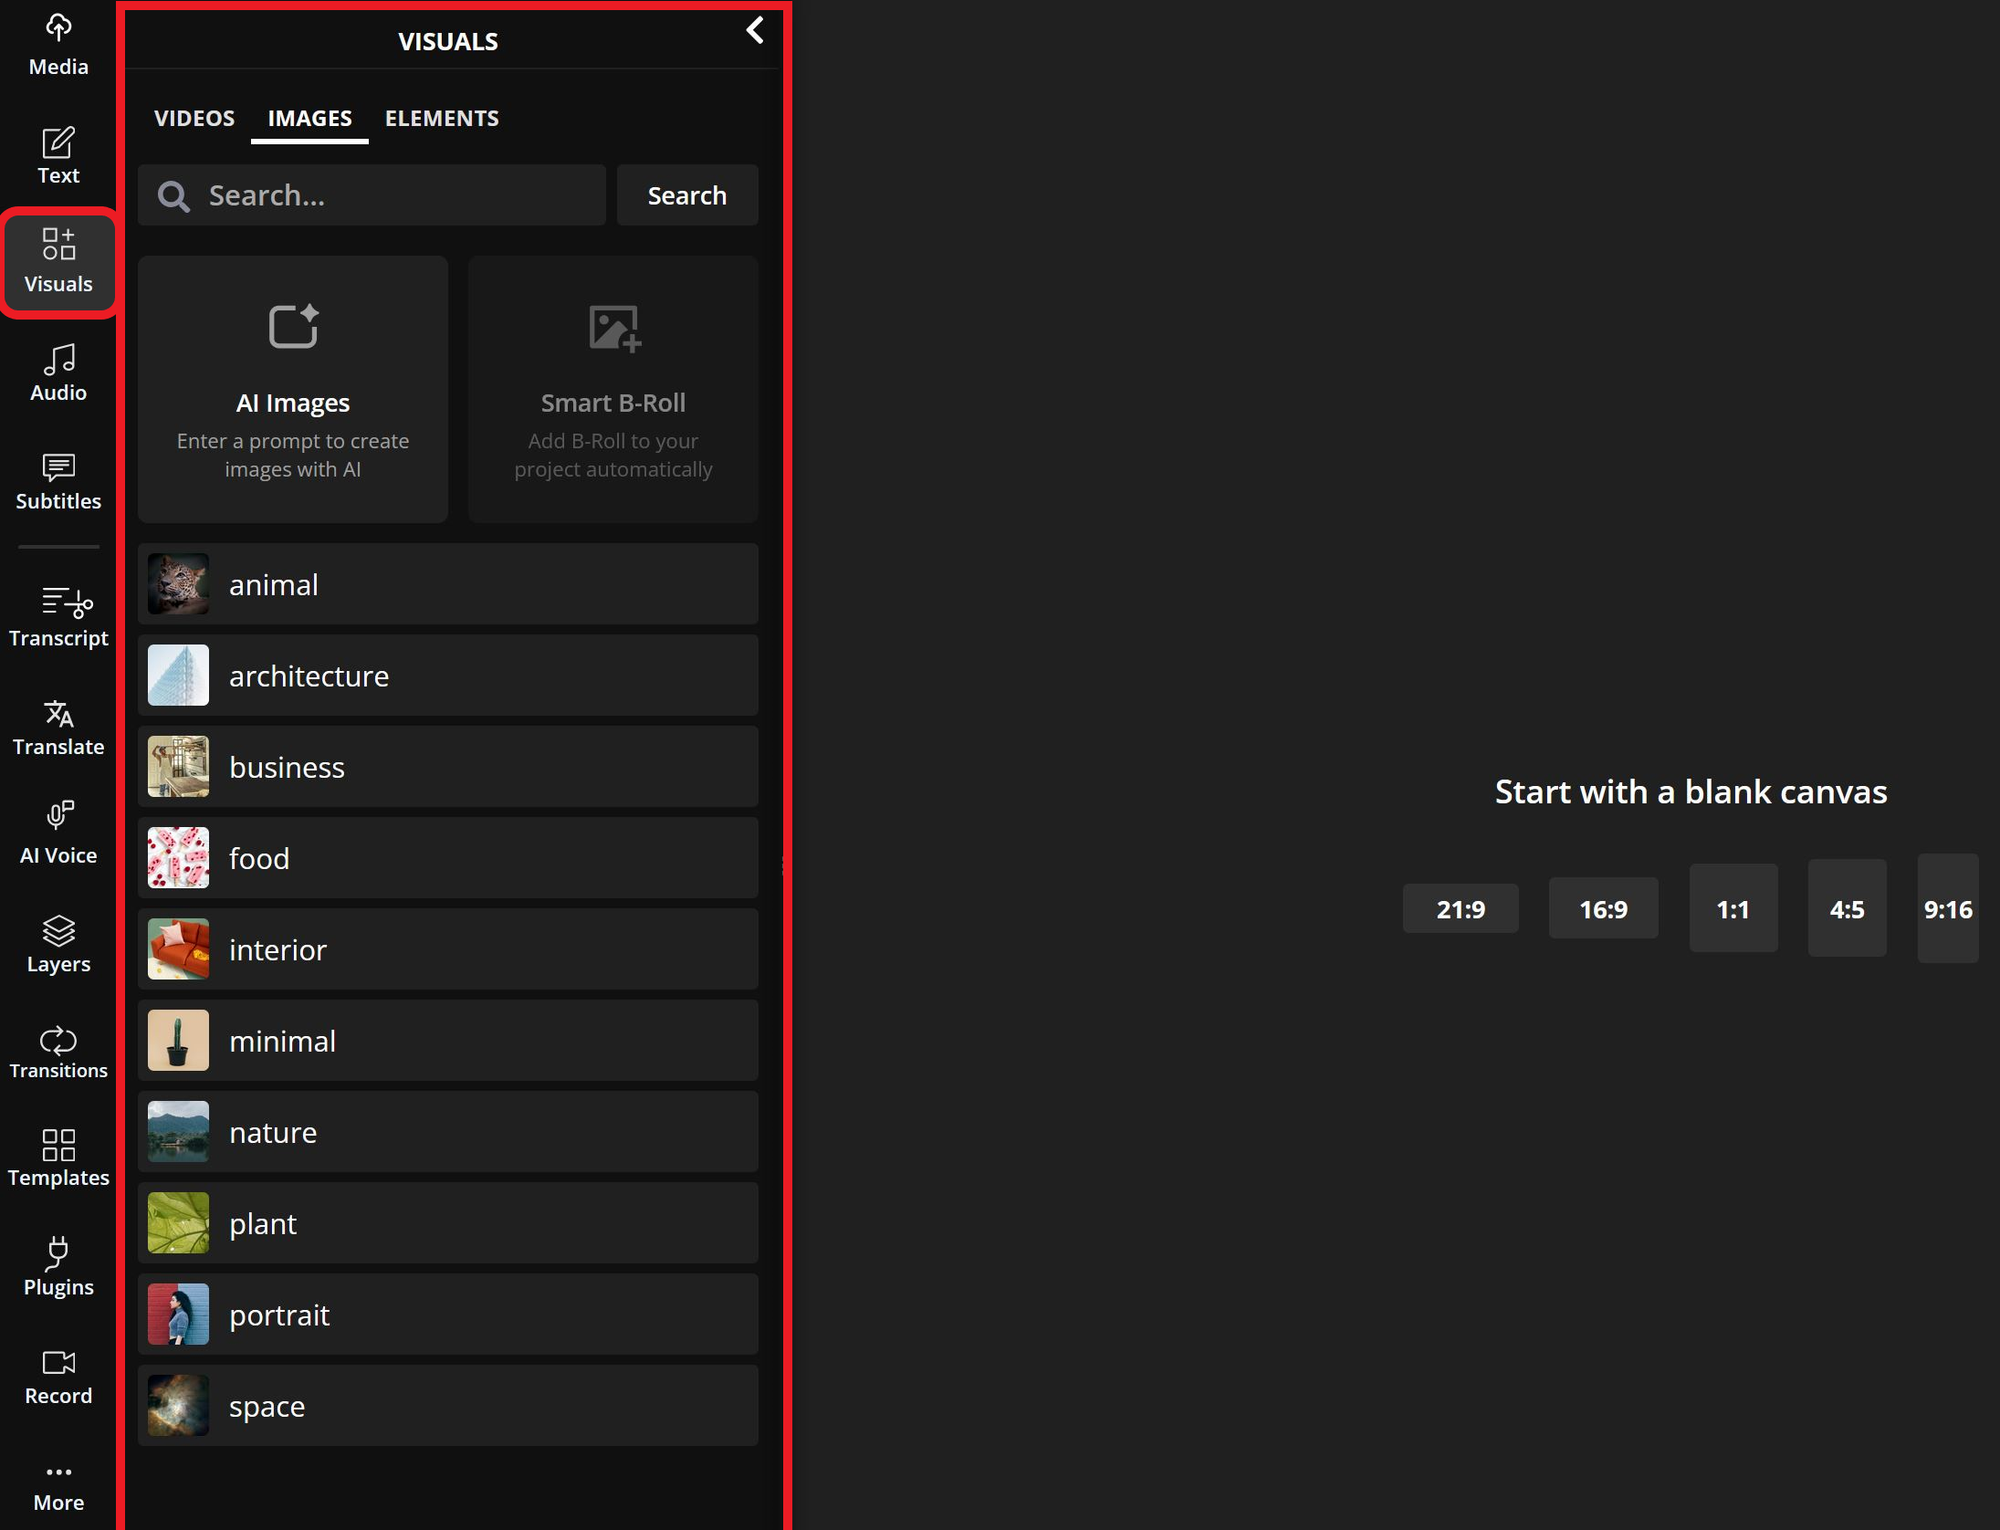Open the AI Images generator card
The image size is (2000, 1530).
point(293,390)
